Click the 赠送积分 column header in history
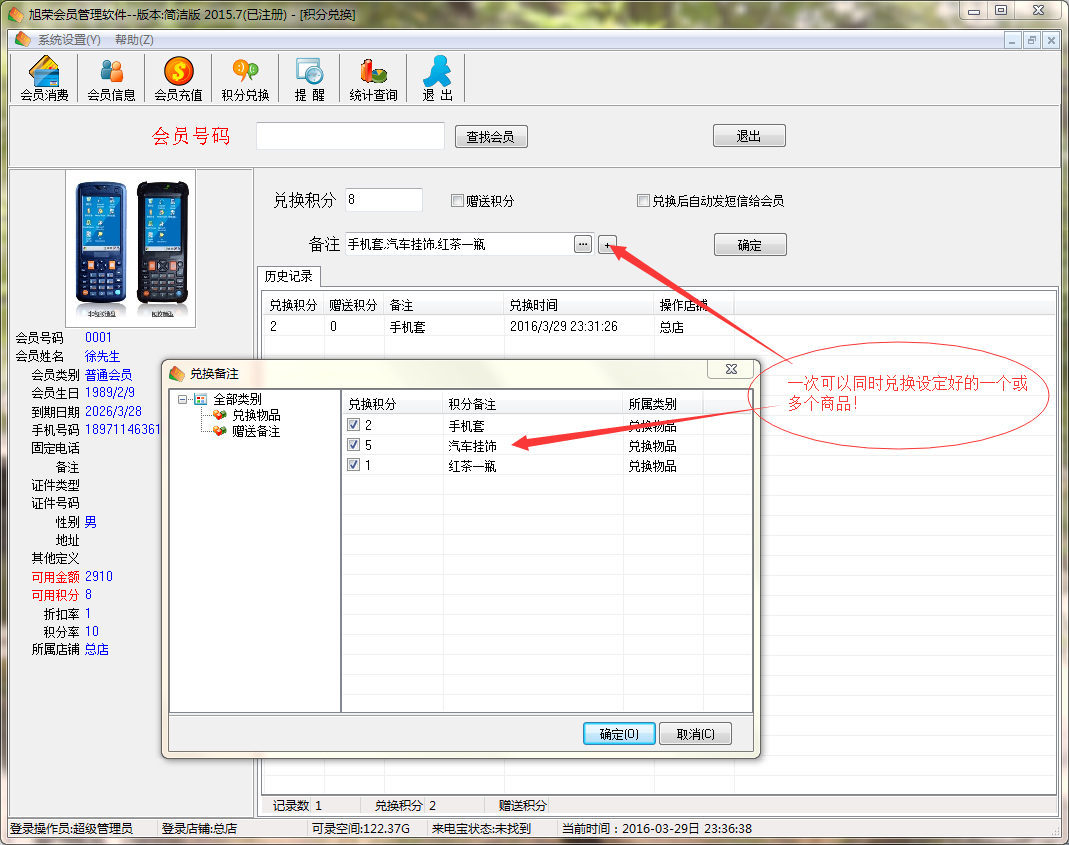 coord(354,305)
